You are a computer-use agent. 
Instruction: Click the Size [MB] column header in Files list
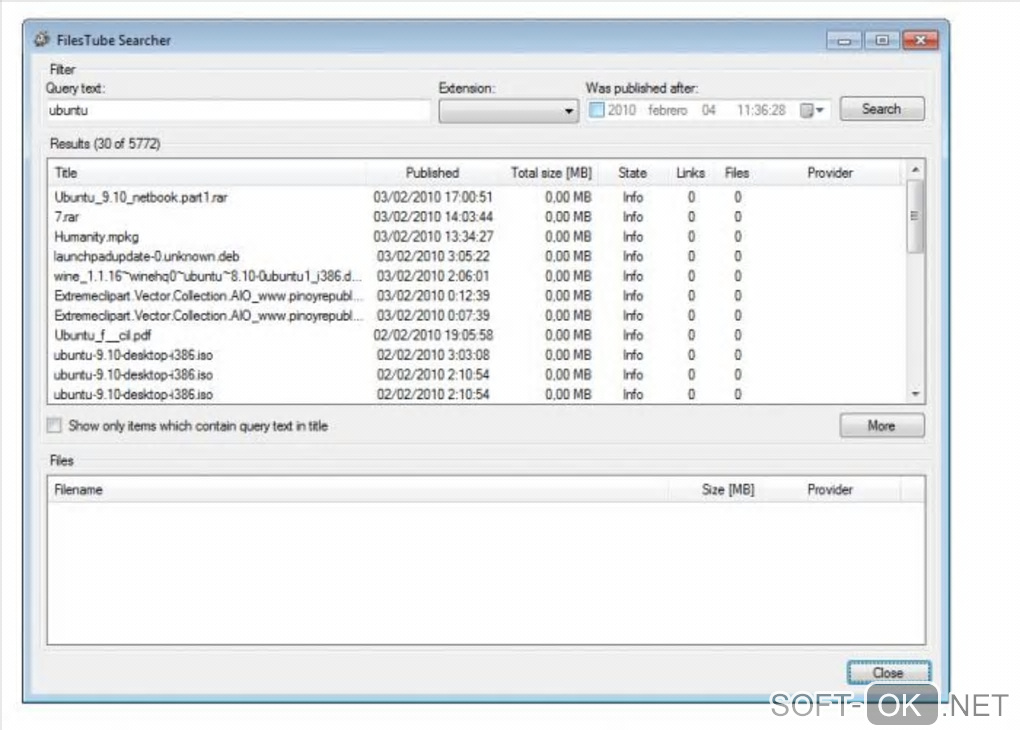pyautogui.click(x=728, y=489)
